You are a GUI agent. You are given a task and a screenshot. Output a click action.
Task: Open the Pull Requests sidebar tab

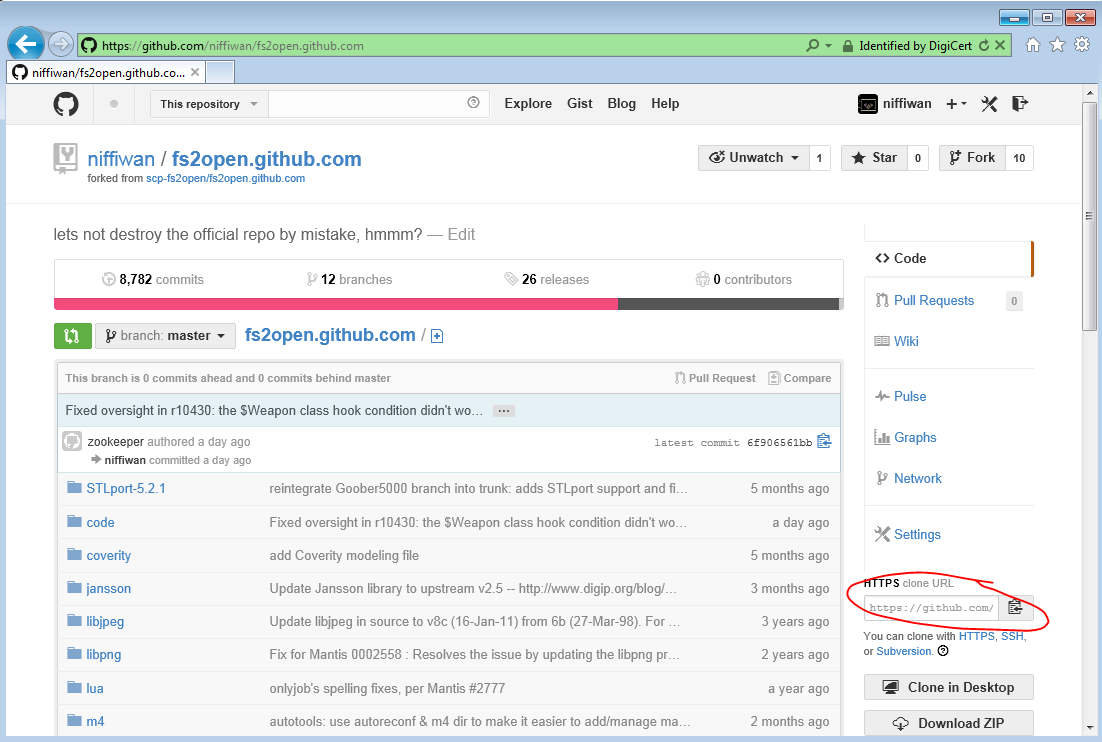pos(933,300)
